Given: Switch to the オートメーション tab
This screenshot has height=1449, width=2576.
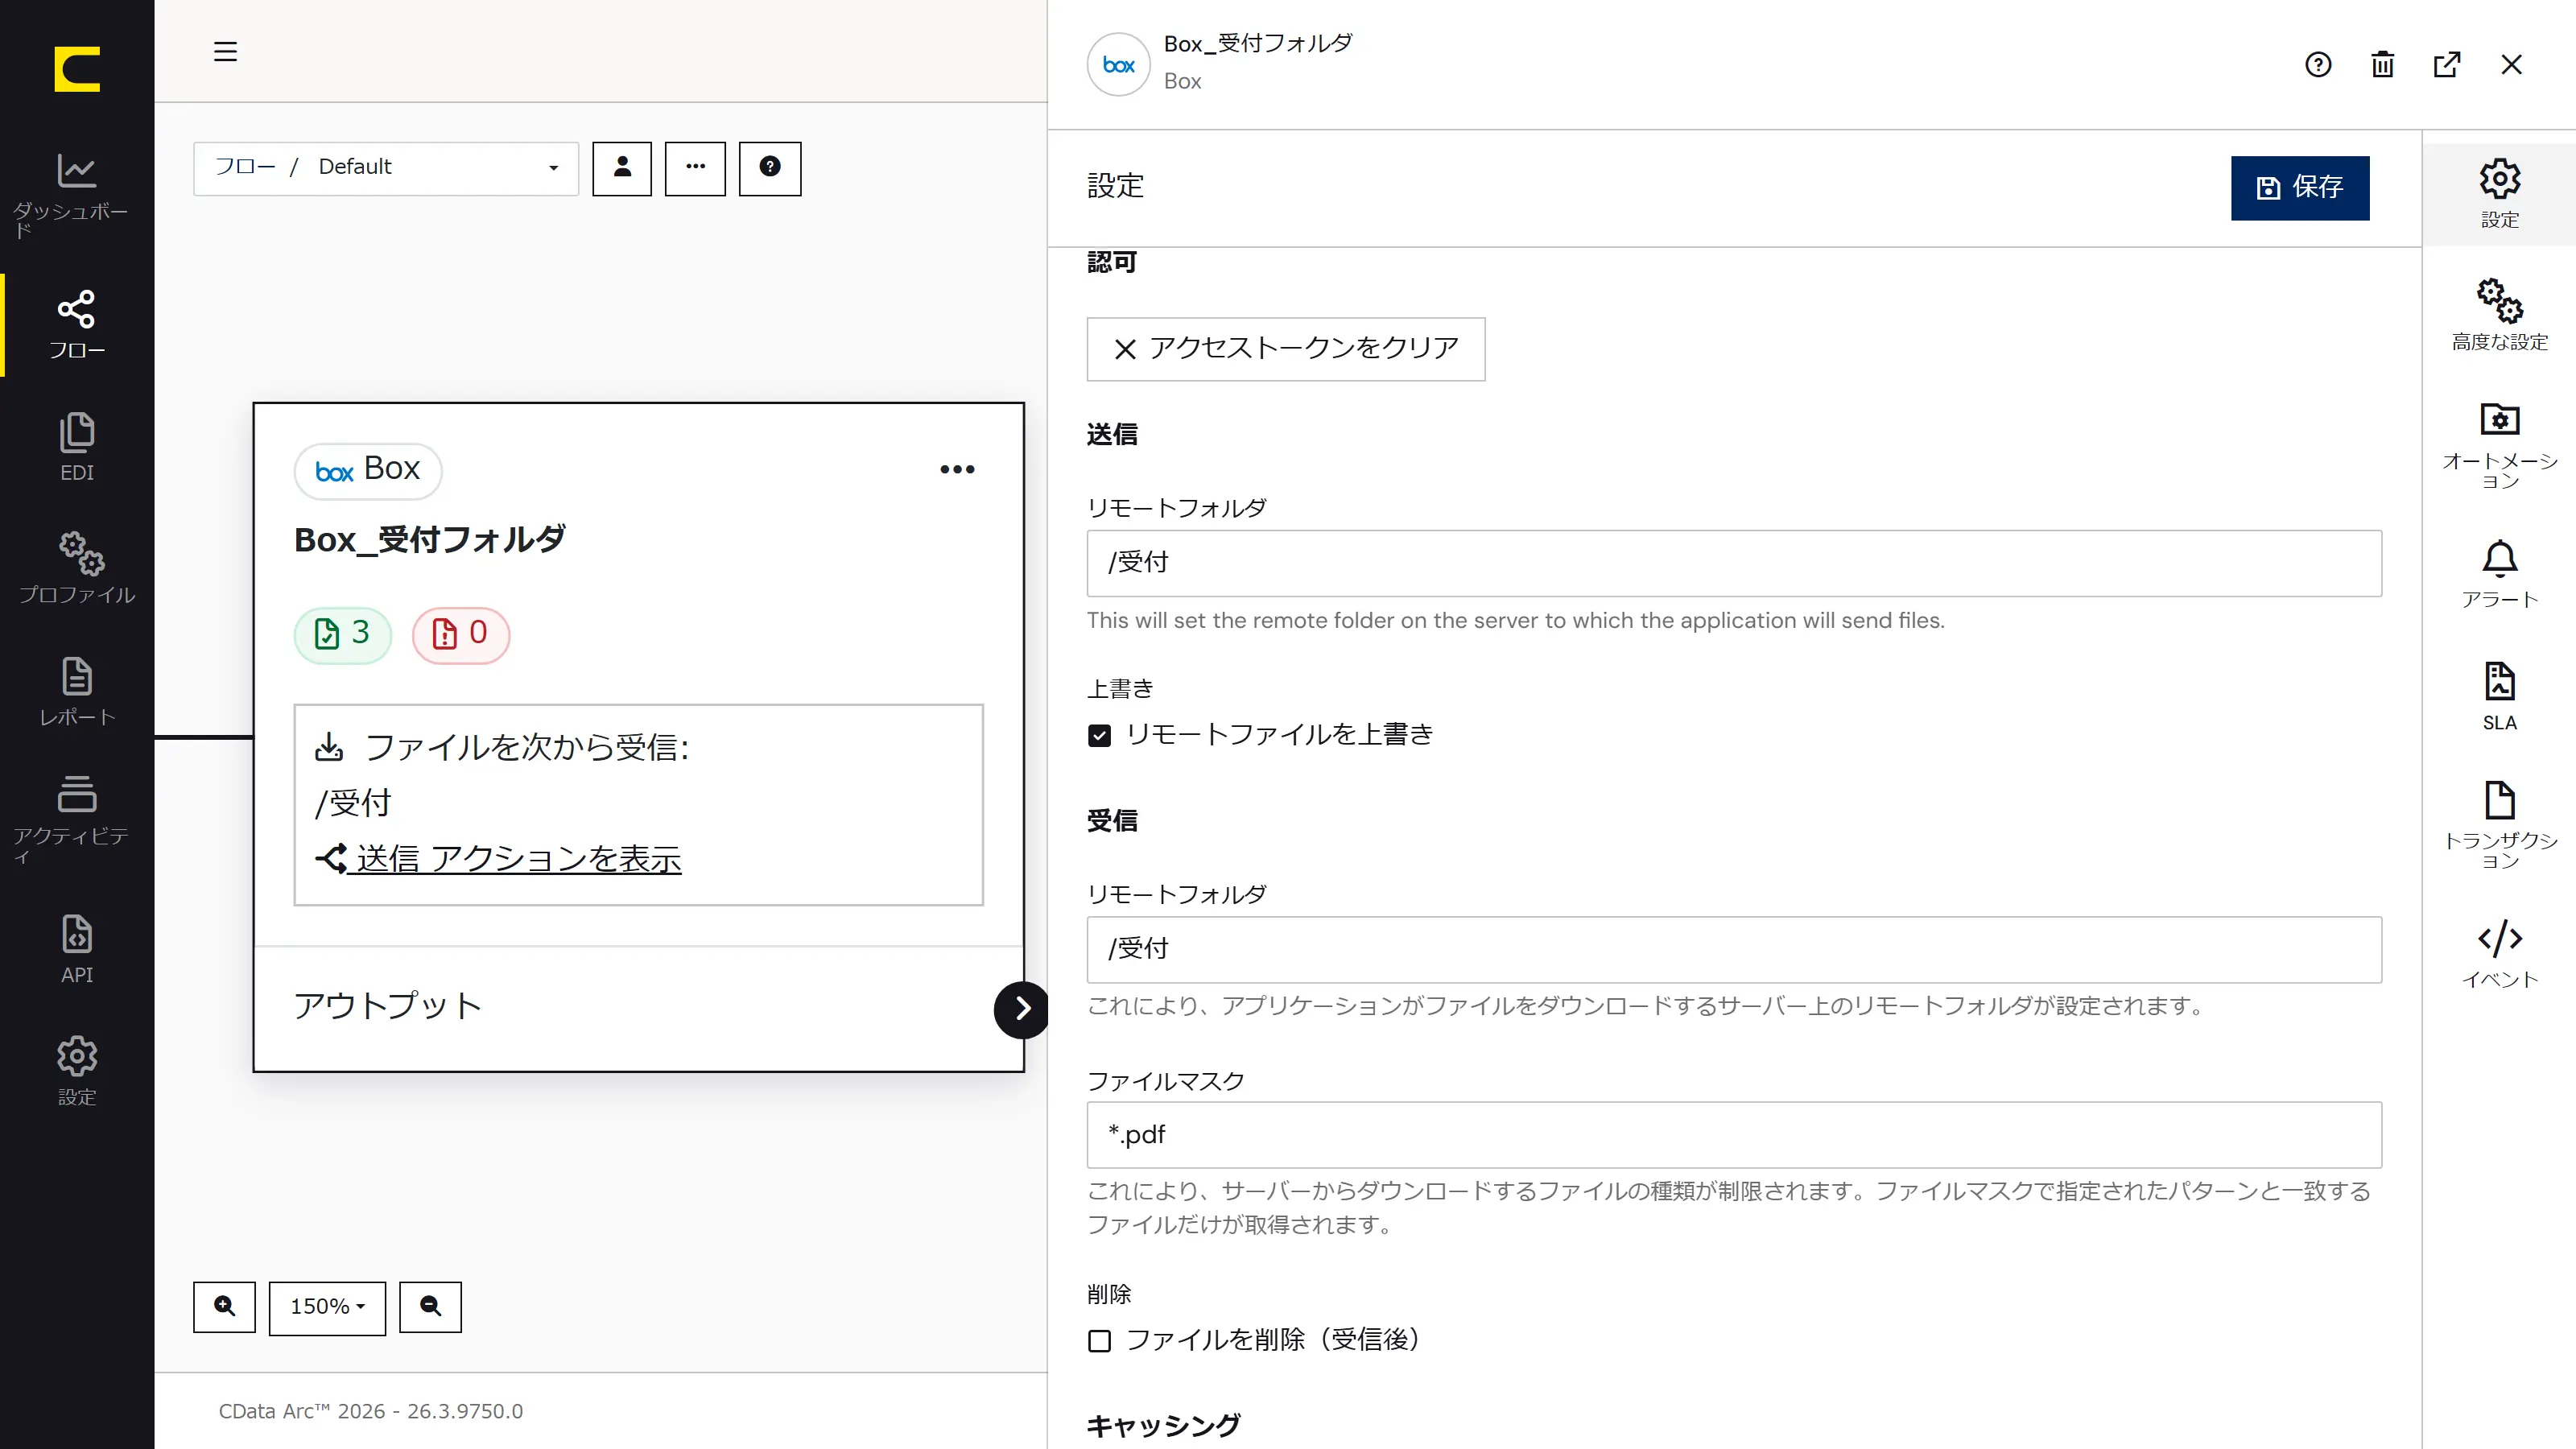Looking at the screenshot, I should coord(2499,445).
